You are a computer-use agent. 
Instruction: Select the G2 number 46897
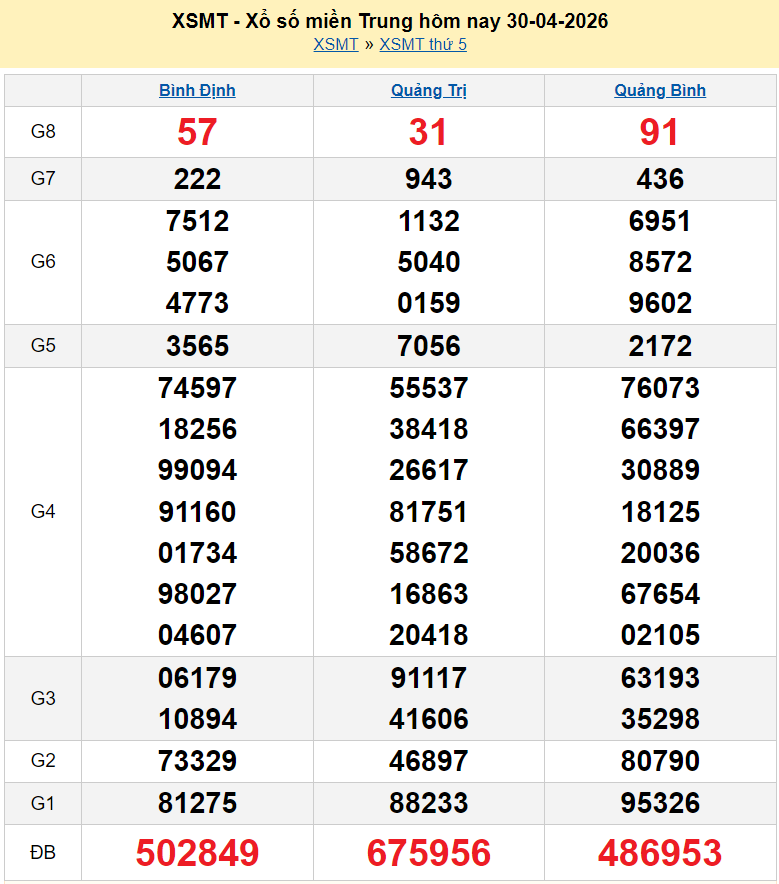pos(429,761)
